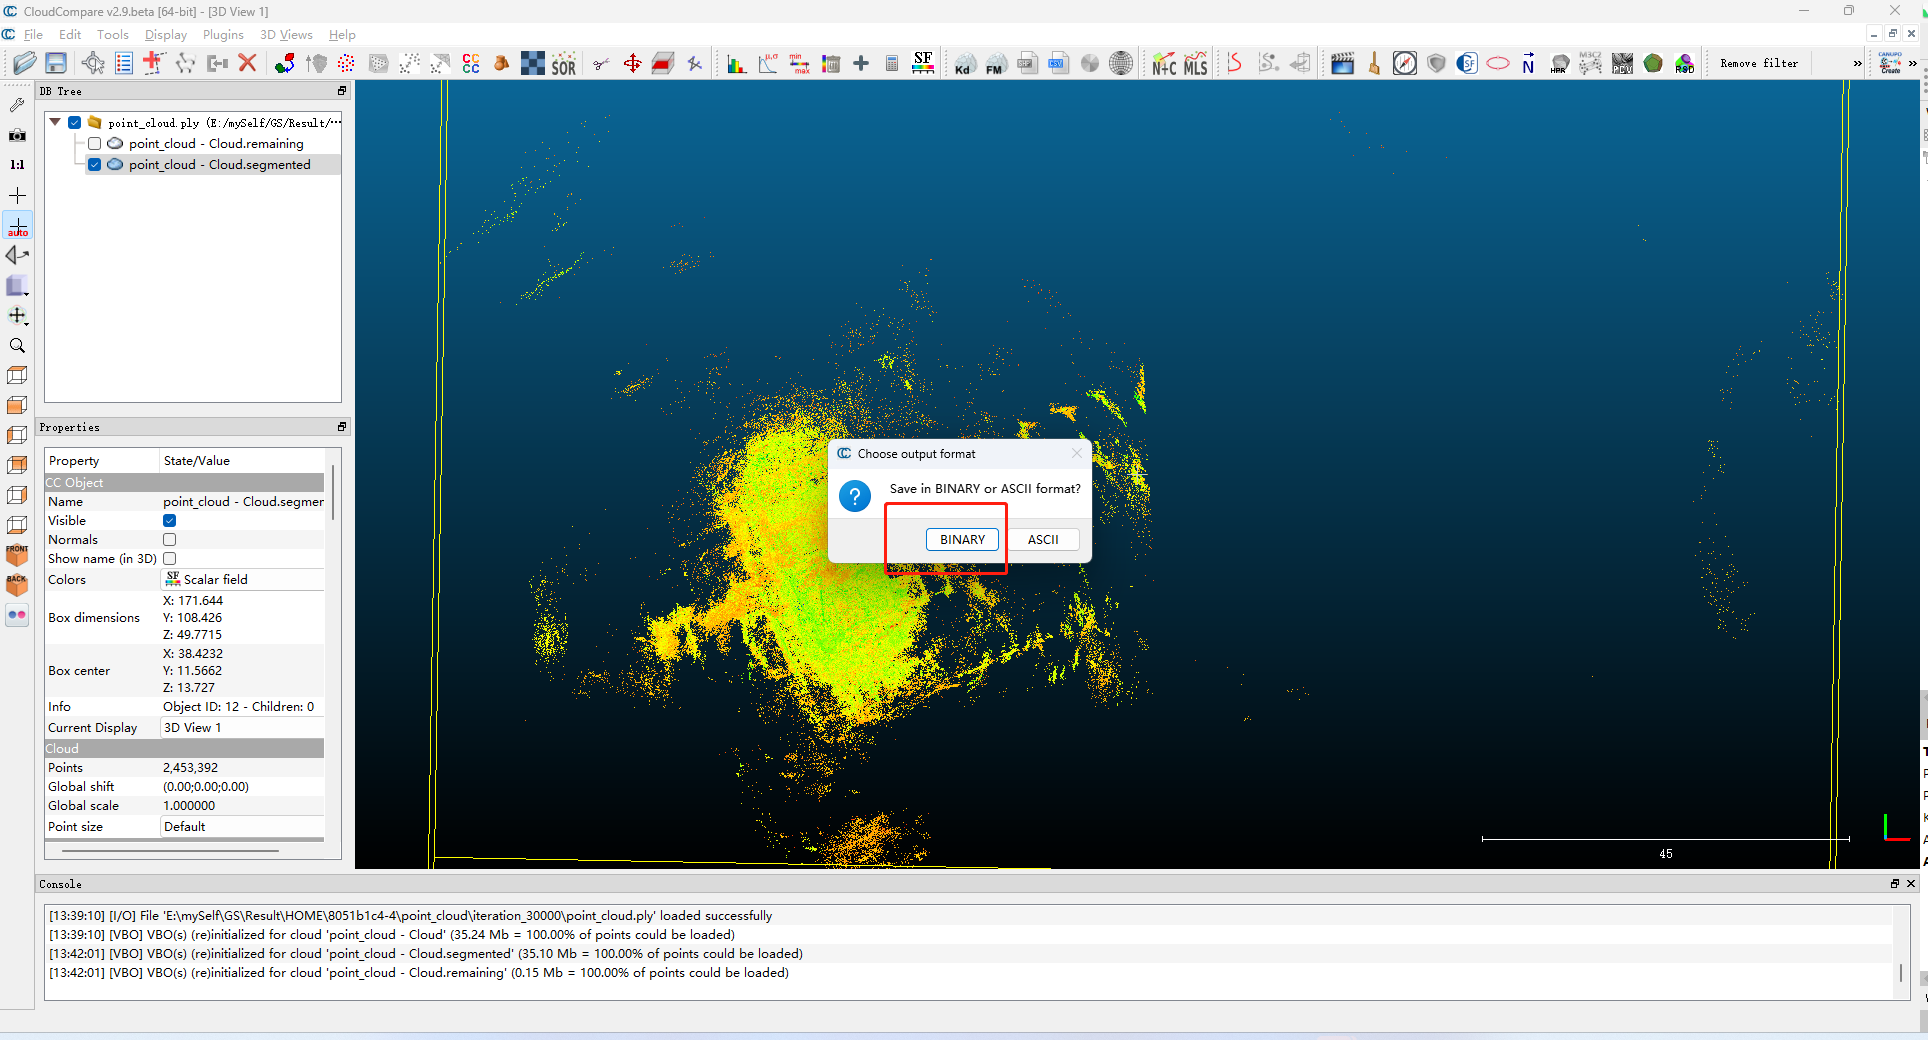
Task: Open the Colors Scalar field dropdown
Action: pos(243,580)
